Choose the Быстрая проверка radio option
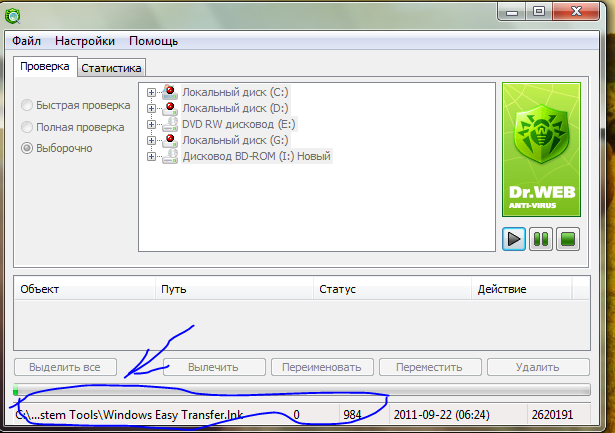This screenshot has width=615, height=433. (x=27, y=105)
